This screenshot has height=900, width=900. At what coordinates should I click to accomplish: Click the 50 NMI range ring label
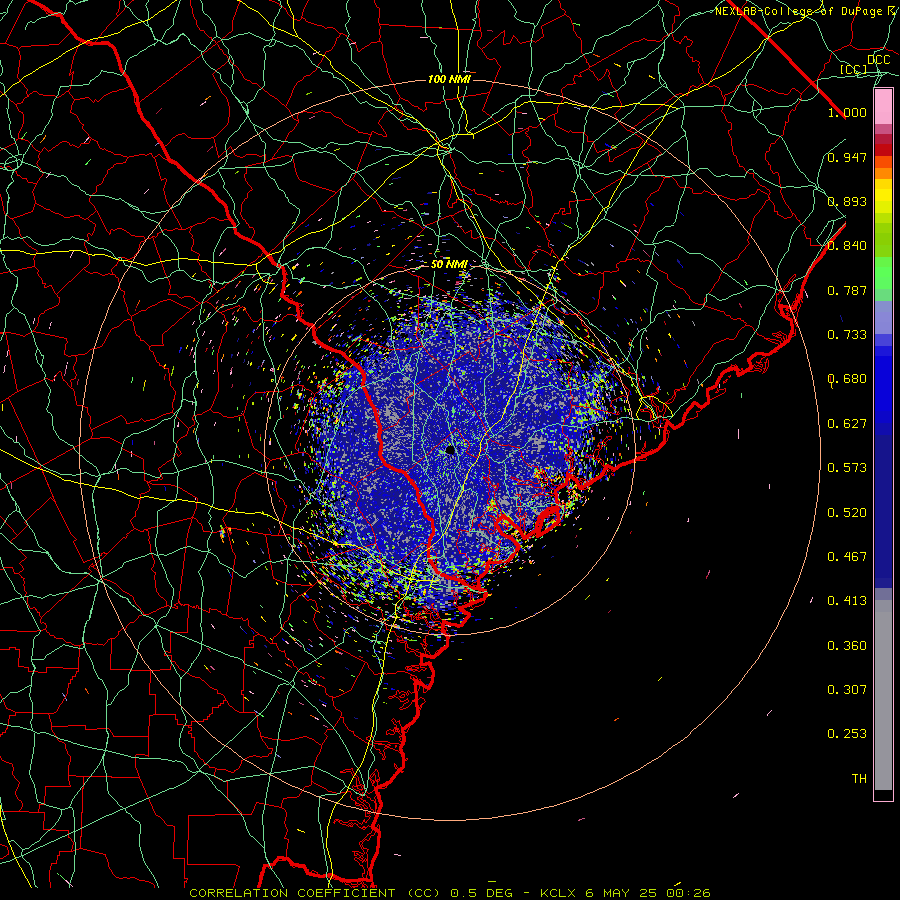pos(449,264)
